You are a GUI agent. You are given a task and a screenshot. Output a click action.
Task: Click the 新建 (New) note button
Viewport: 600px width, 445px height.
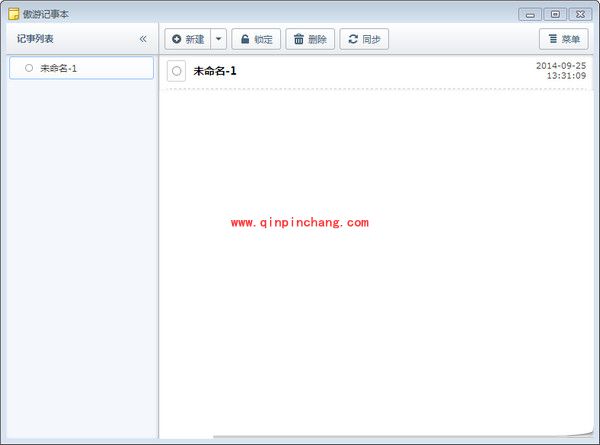coord(188,39)
